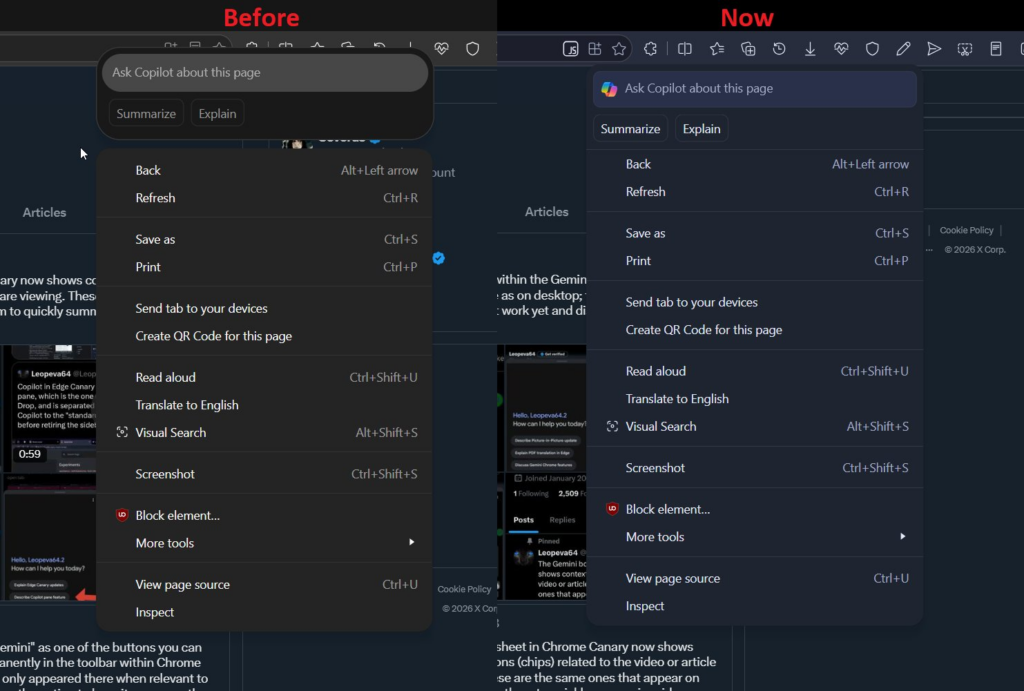The height and width of the screenshot is (691, 1024).
Task: Choose Back in the Before context menu
Action: point(265,170)
